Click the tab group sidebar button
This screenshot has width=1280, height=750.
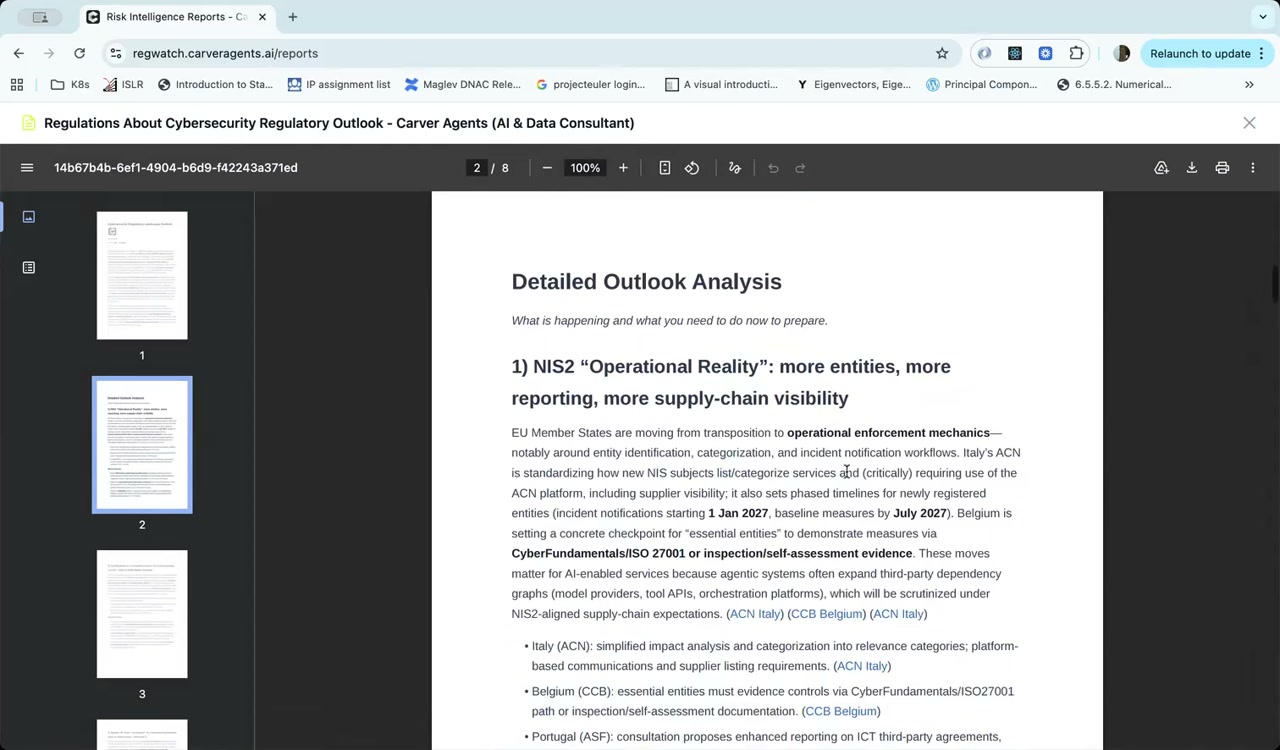[x=40, y=17]
